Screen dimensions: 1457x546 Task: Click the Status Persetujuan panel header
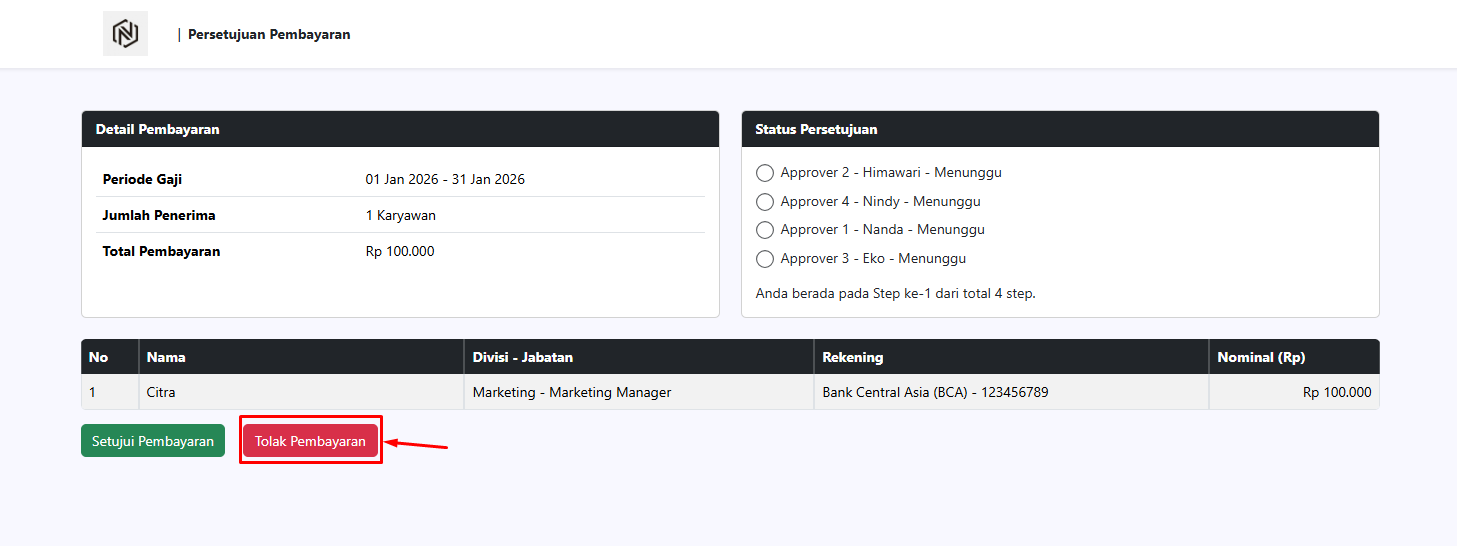point(816,129)
